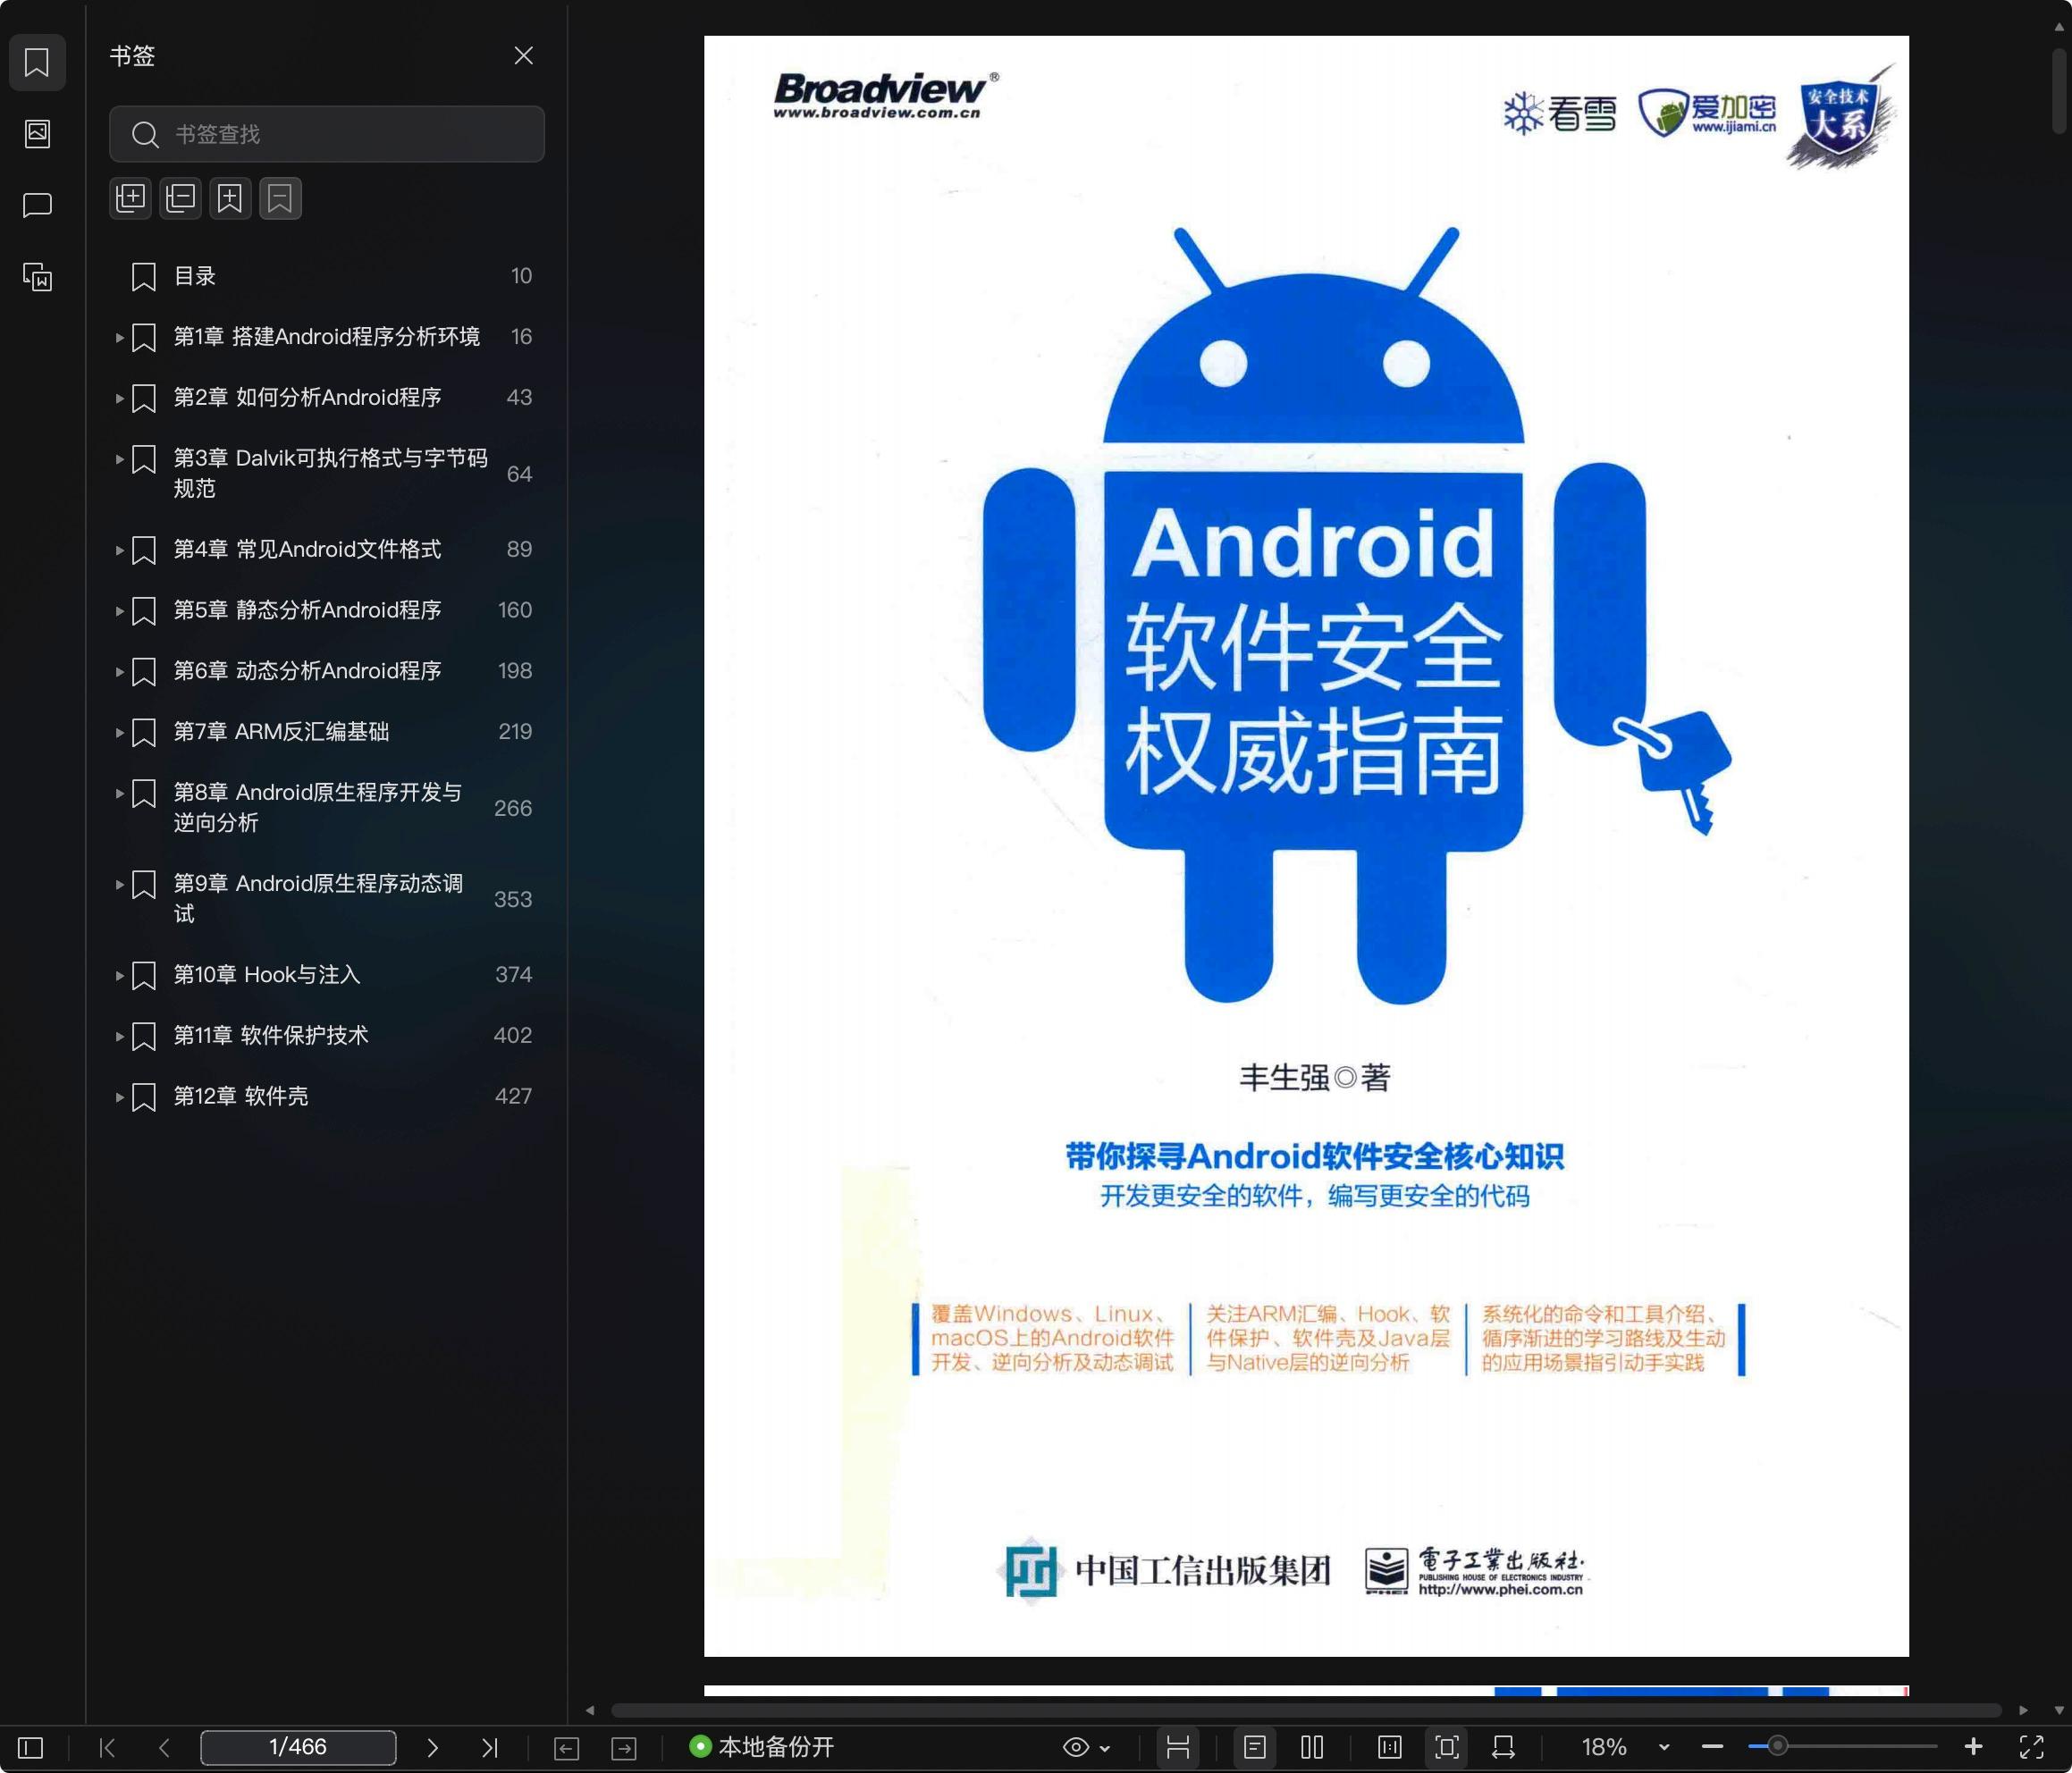The height and width of the screenshot is (1773, 2072).
Task: Add a new bookmark with the bookmark-plus icon
Action: [x=230, y=198]
